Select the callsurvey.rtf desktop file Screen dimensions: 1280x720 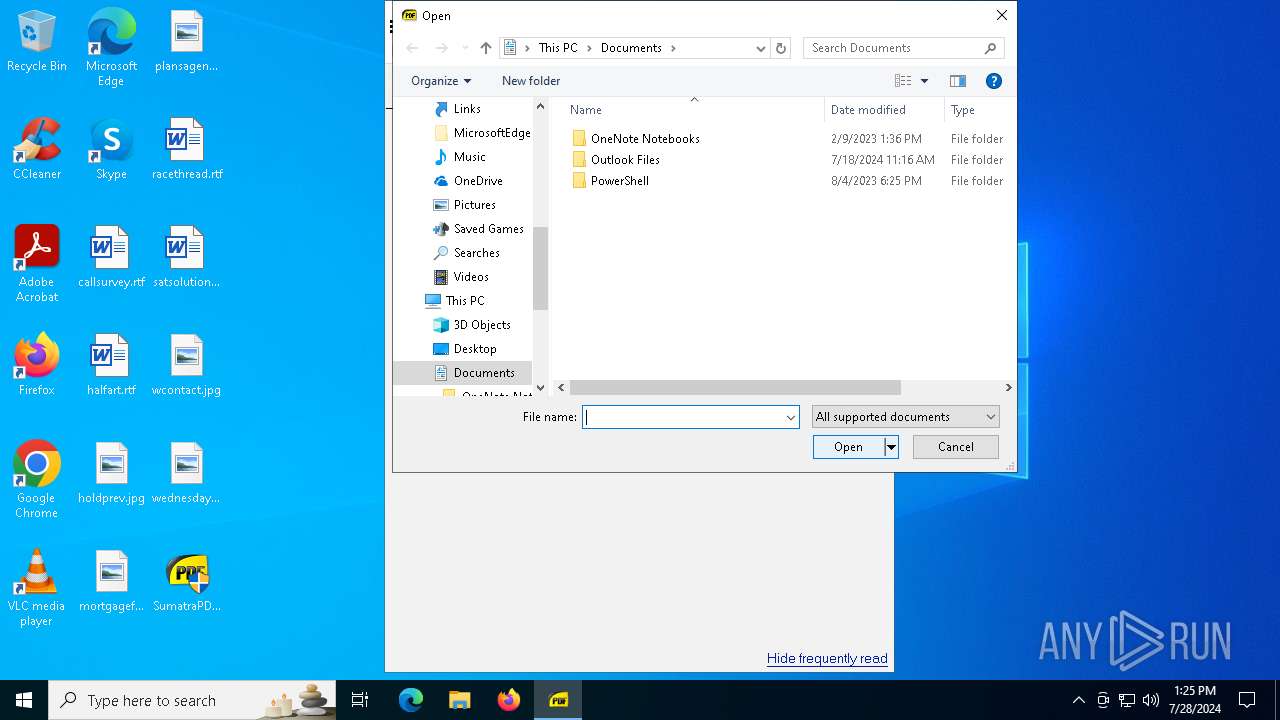[x=111, y=258]
